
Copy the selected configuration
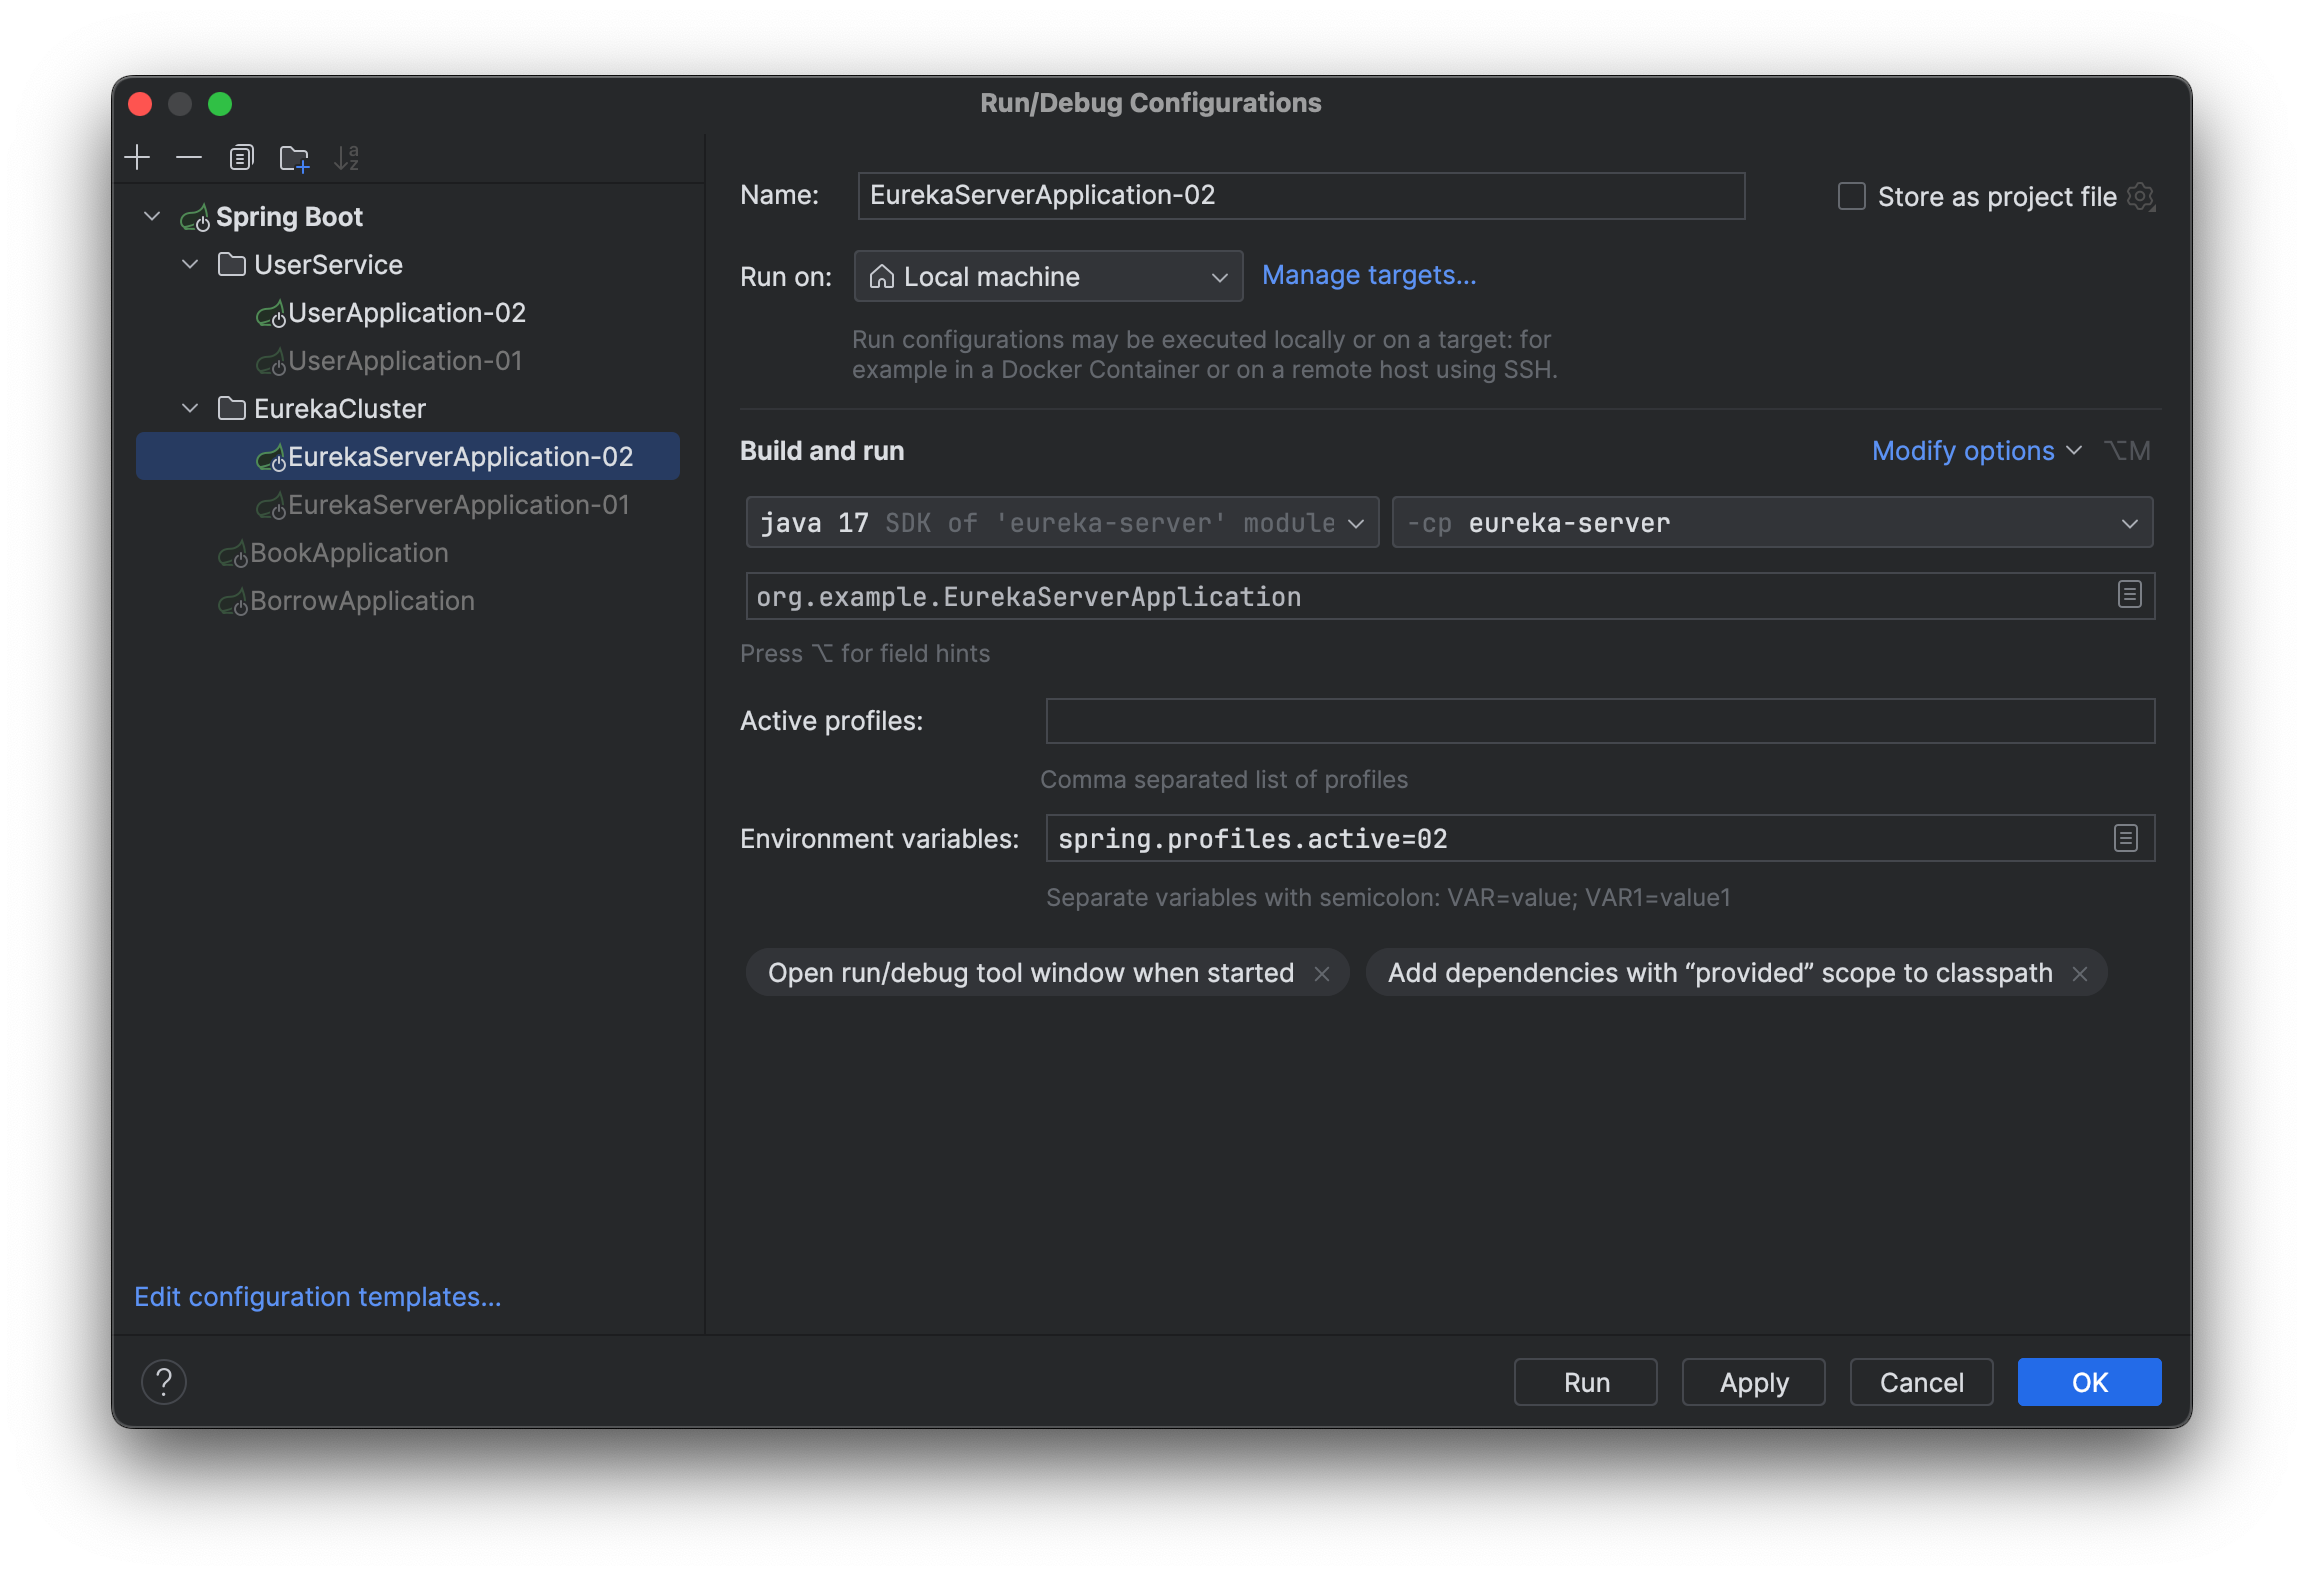point(240,157)
